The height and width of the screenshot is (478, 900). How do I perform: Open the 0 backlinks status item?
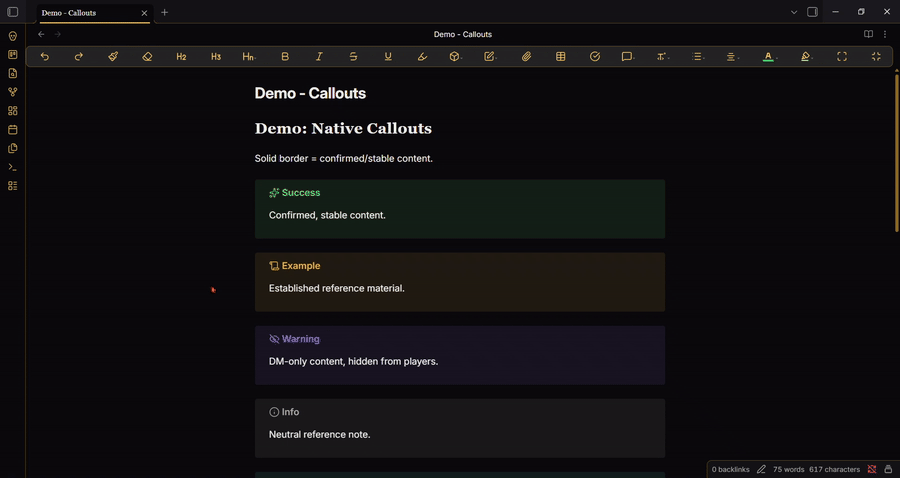[x=730, y=469]
